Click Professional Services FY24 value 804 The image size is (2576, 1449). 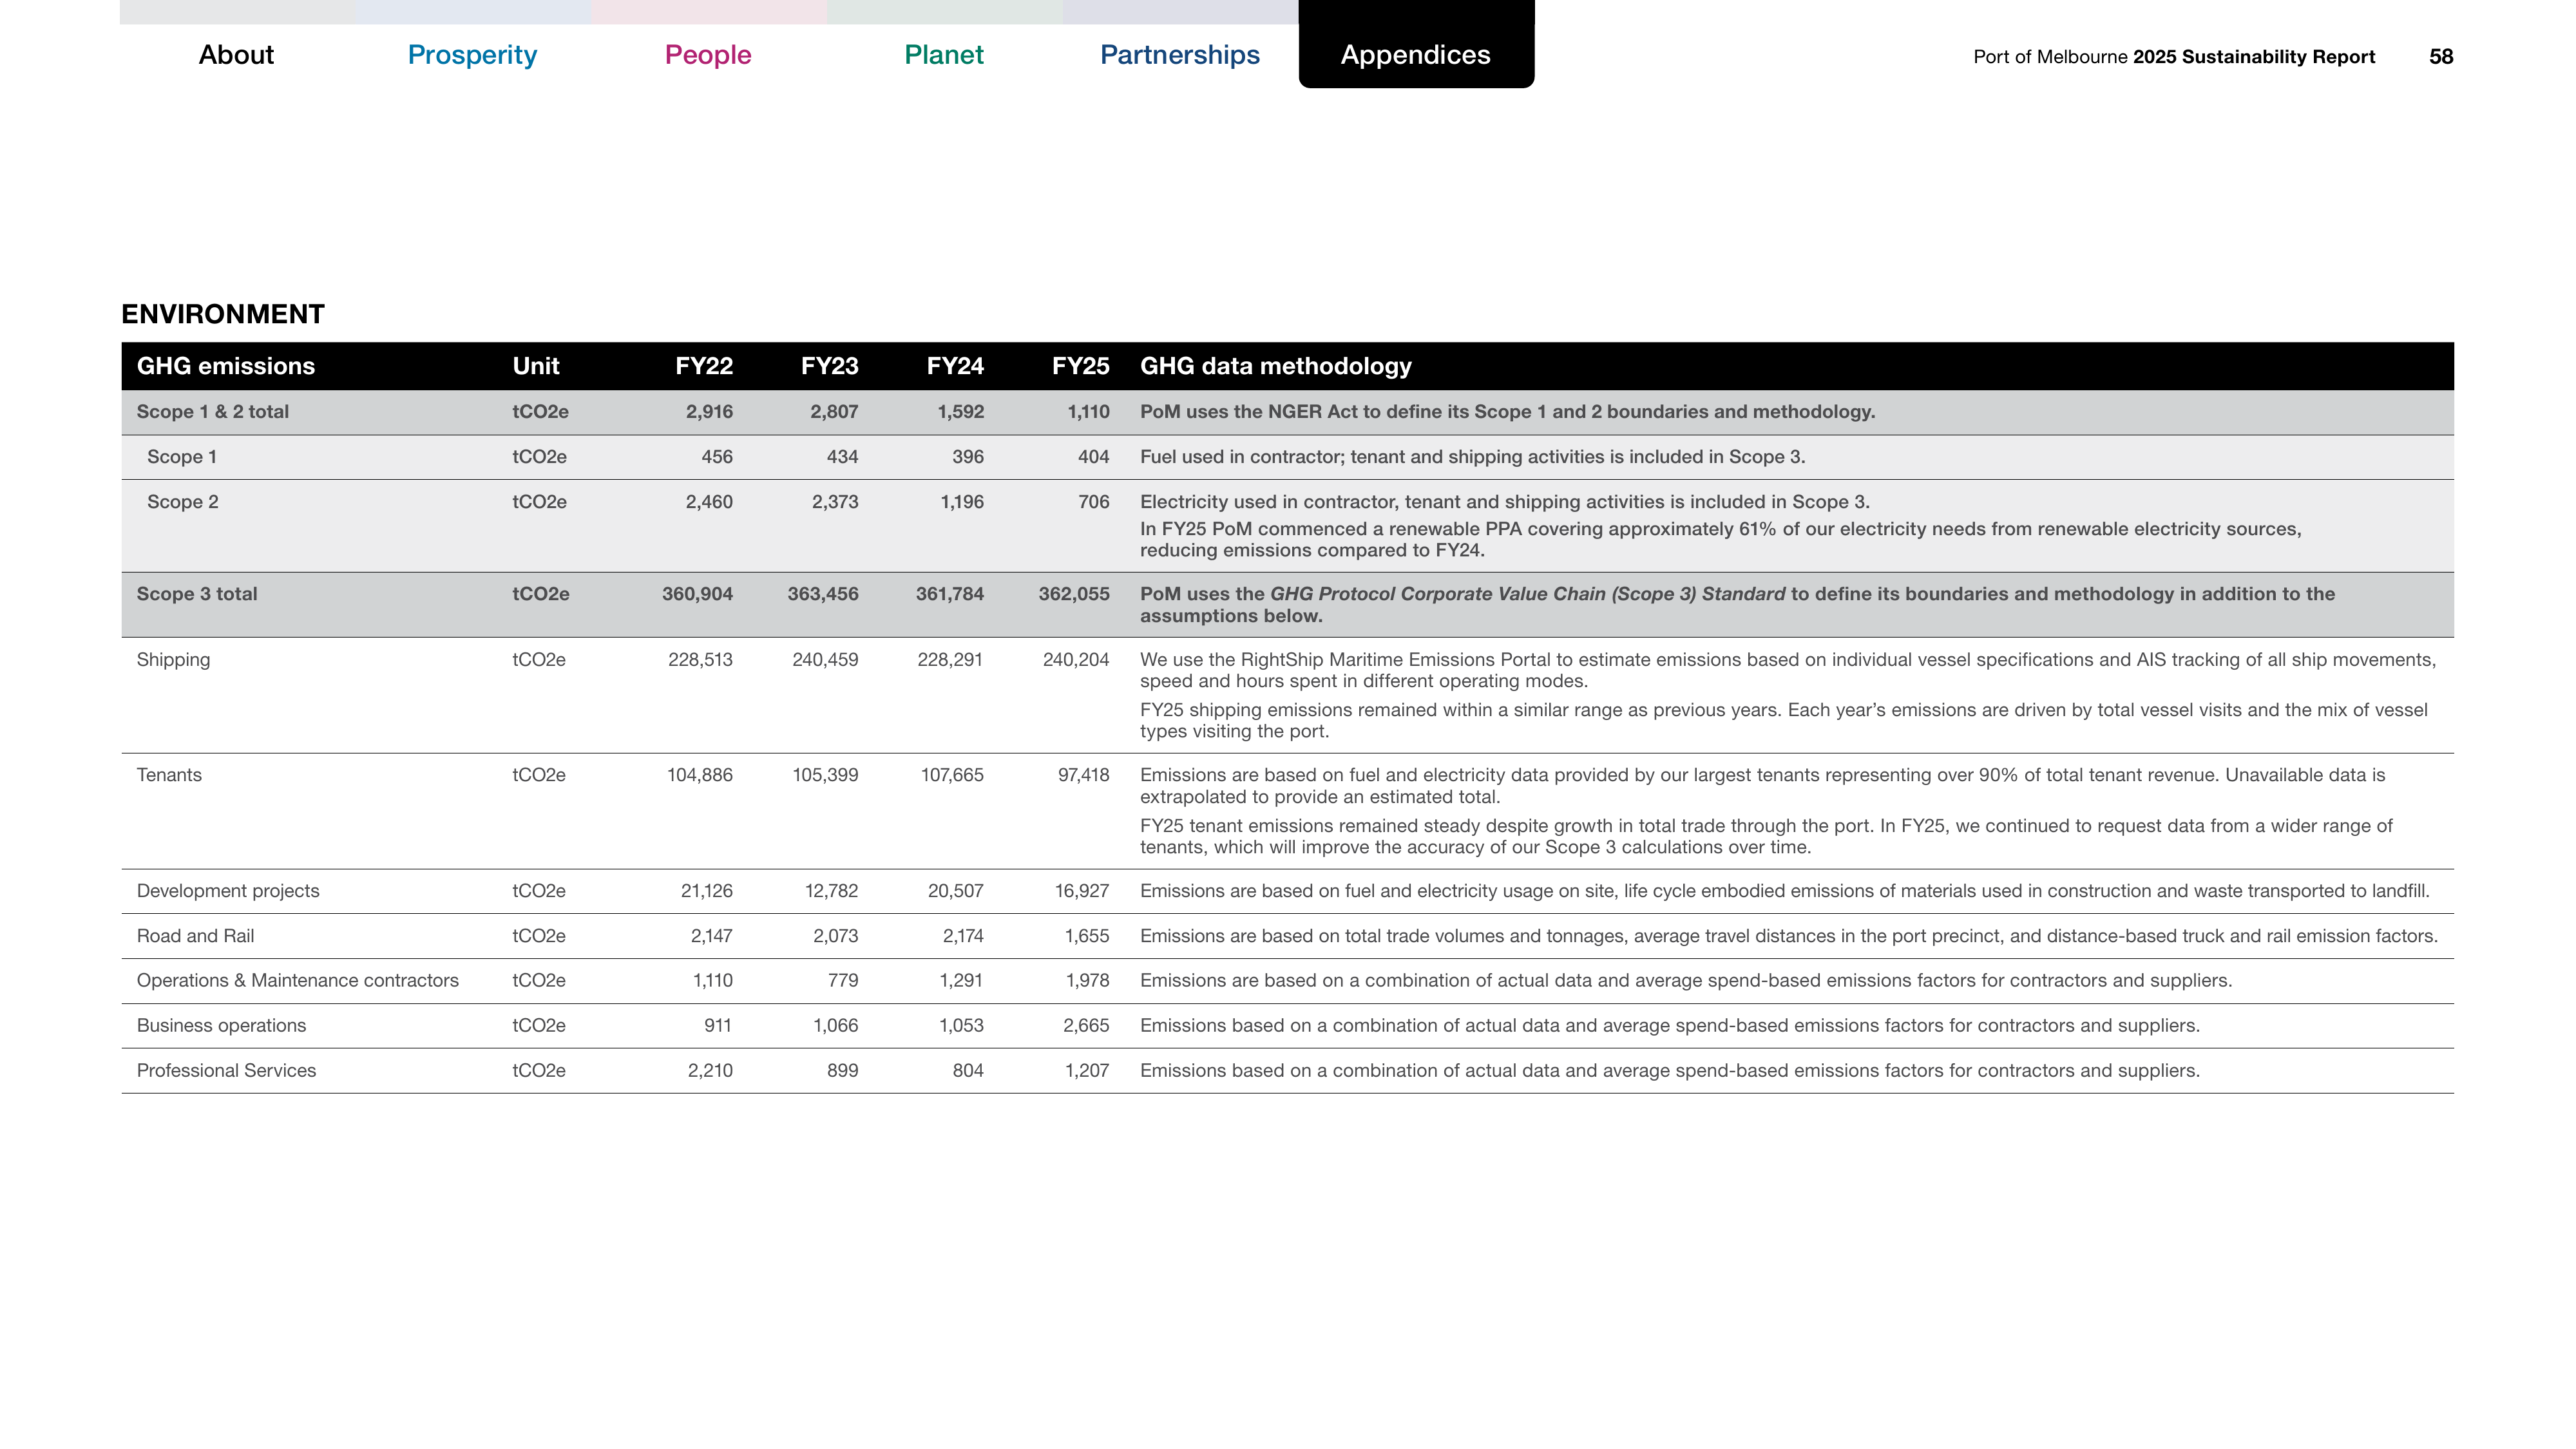(968, 1071)
